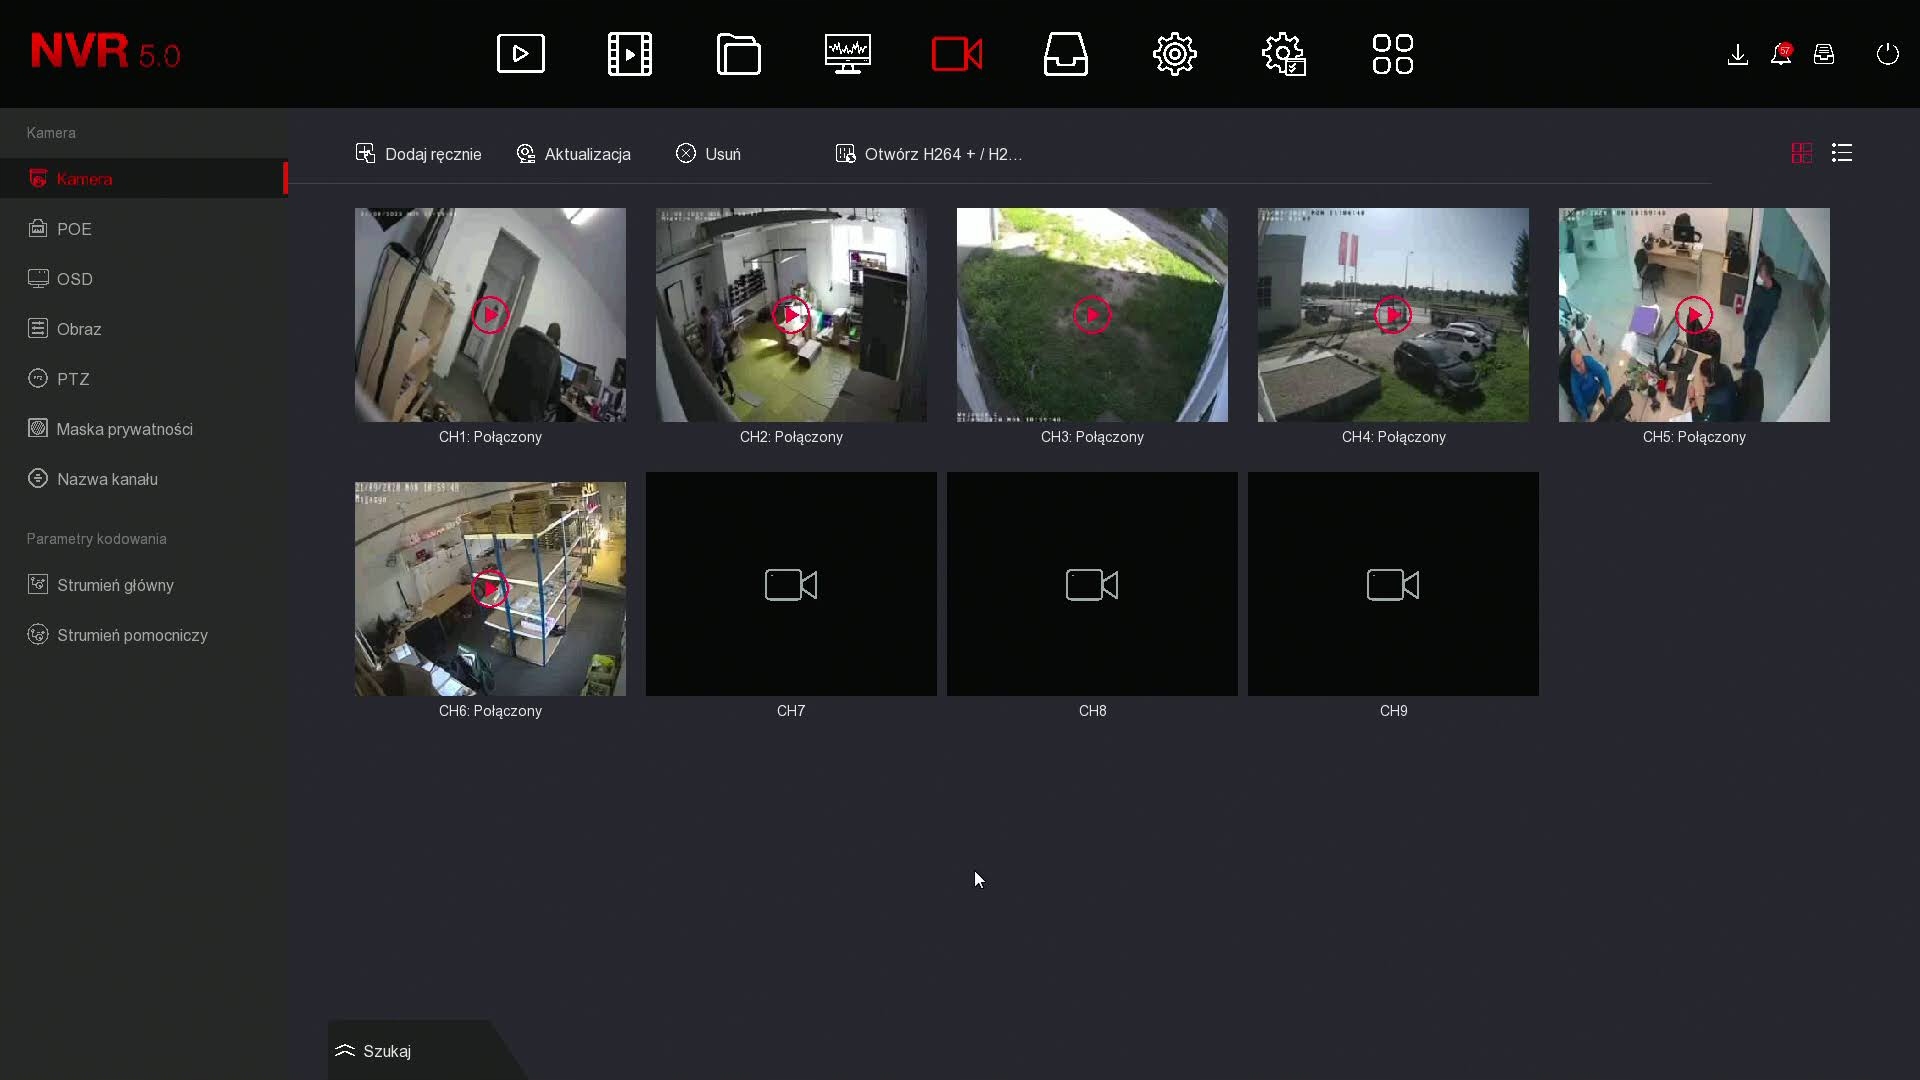The height and width of the screenshot is (1080, 1920).
Task: Switch to list view layout
Action: (1842, 153)
